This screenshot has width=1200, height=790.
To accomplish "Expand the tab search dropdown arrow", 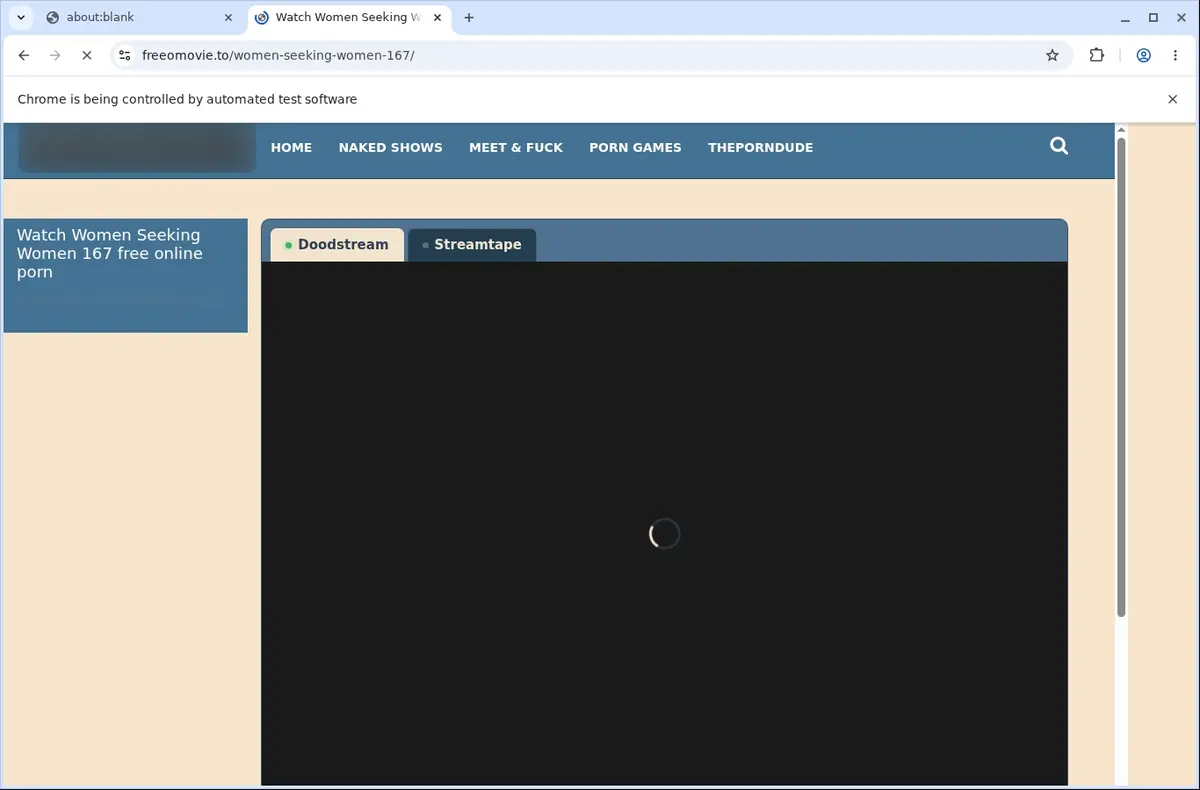I will coord(20,17).
